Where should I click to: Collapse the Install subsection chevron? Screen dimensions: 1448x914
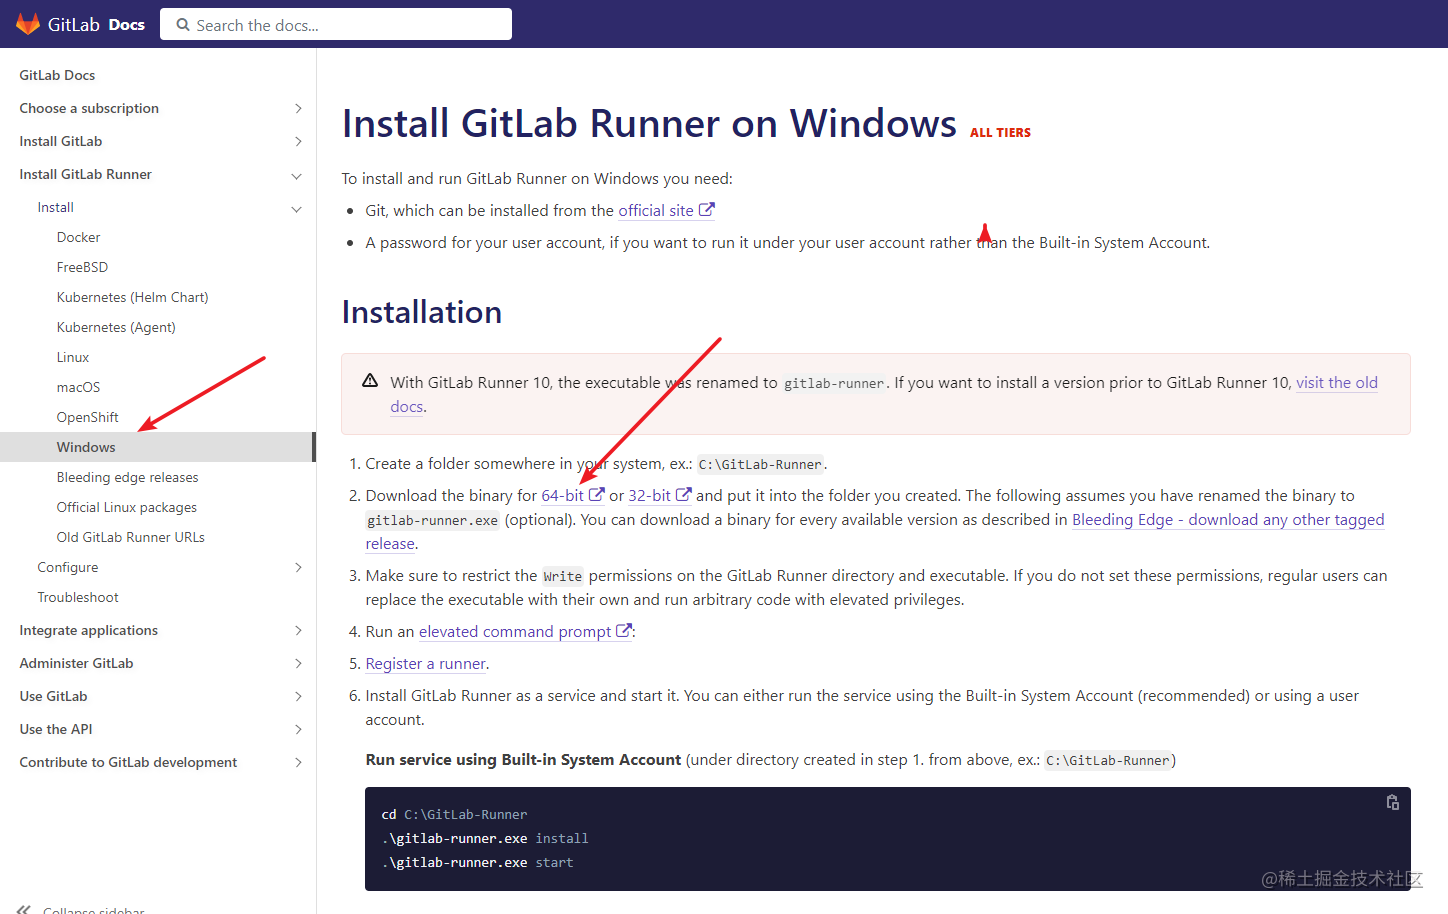click(x=297, y=208)
